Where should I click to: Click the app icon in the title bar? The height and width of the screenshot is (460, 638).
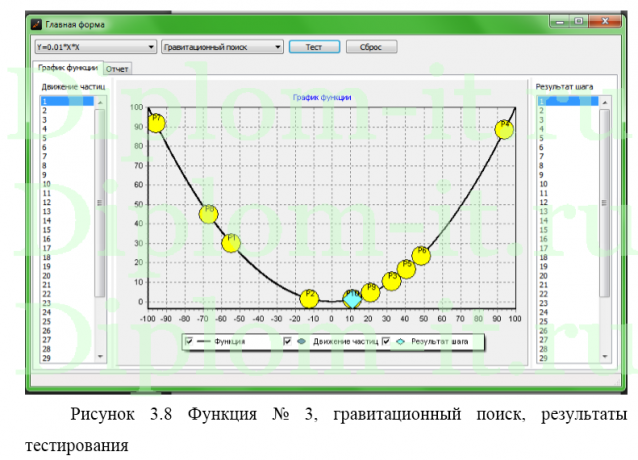(35, 22)
